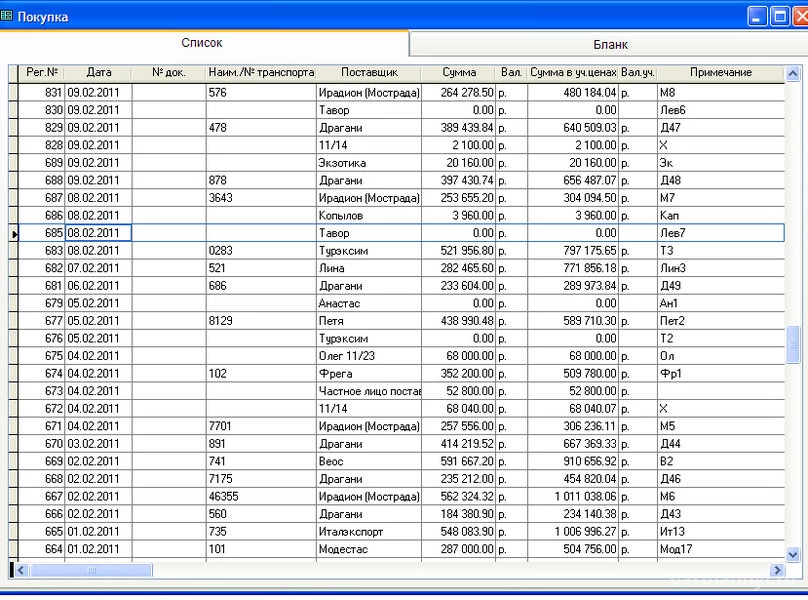Click the Наим./№ транспорта column header
This screenshot has width=808, height=600.
pos(261,73)
